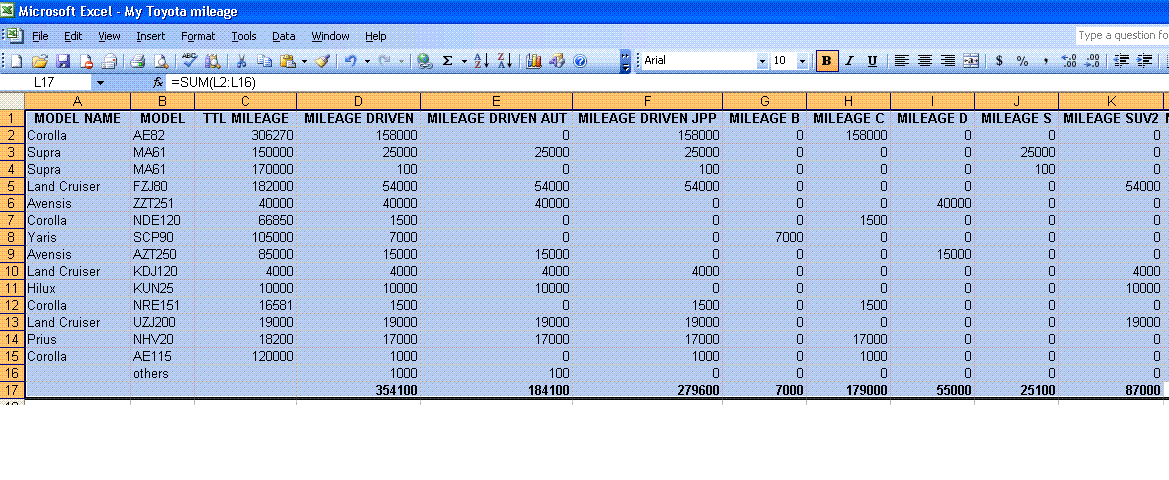The height and width of the screenshot is (480, 1169).
Task: Toggle Center alignment
Action: click(x=924, y=61)
